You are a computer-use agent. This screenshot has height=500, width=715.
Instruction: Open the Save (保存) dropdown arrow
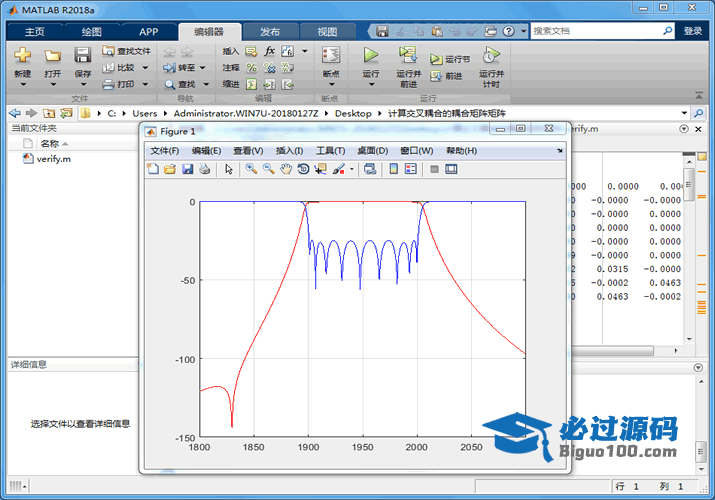pyautogui.click(x=83, y=84)
